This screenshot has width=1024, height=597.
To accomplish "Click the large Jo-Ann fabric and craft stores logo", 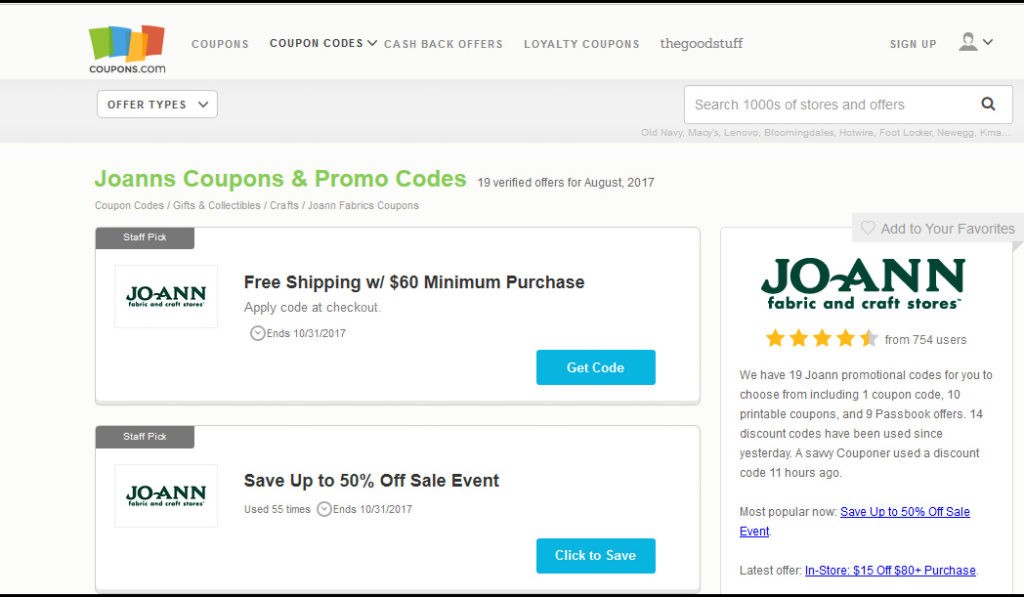I will tap(863, 283).
